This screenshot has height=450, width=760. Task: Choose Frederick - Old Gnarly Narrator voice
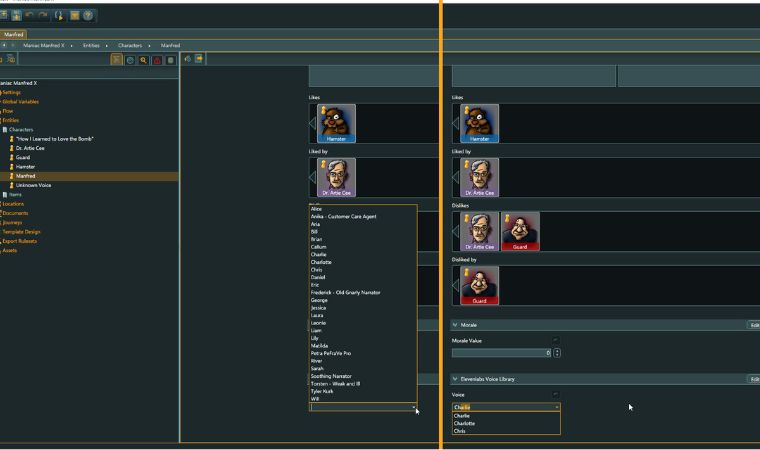pyautogui.click(x=346, y=292)
